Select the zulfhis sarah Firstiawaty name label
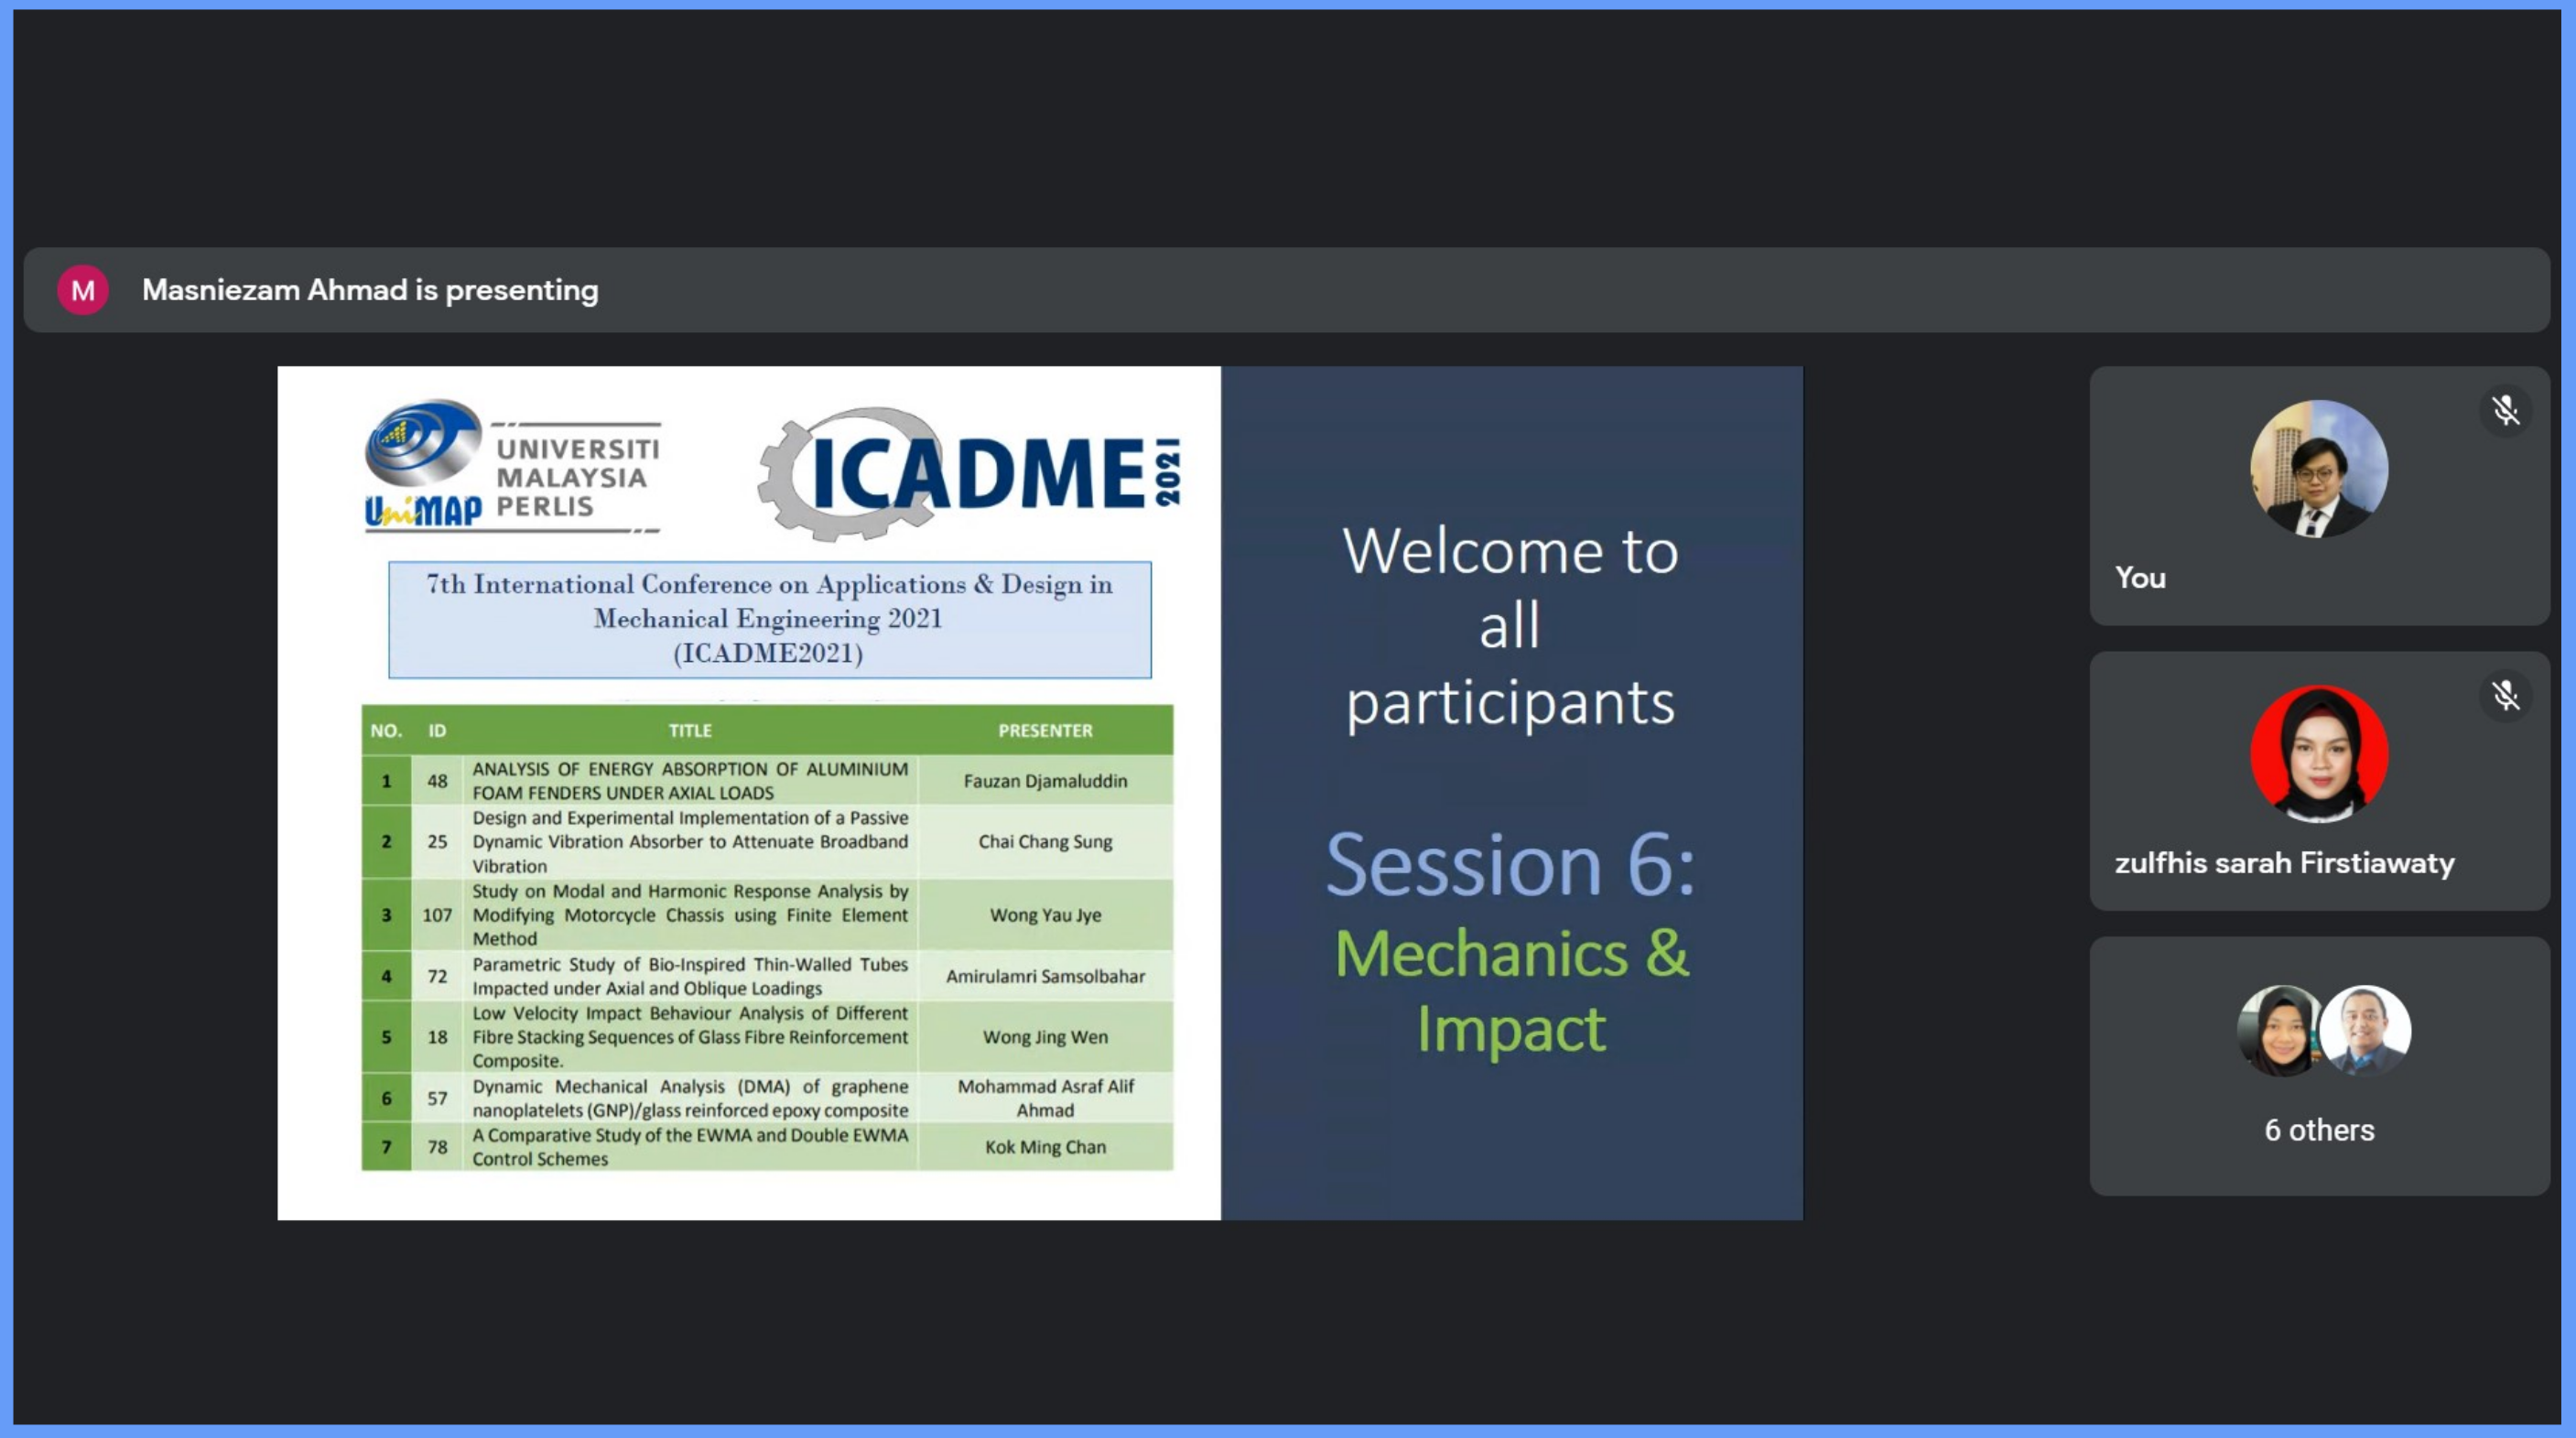 (x=2284, y=862)
